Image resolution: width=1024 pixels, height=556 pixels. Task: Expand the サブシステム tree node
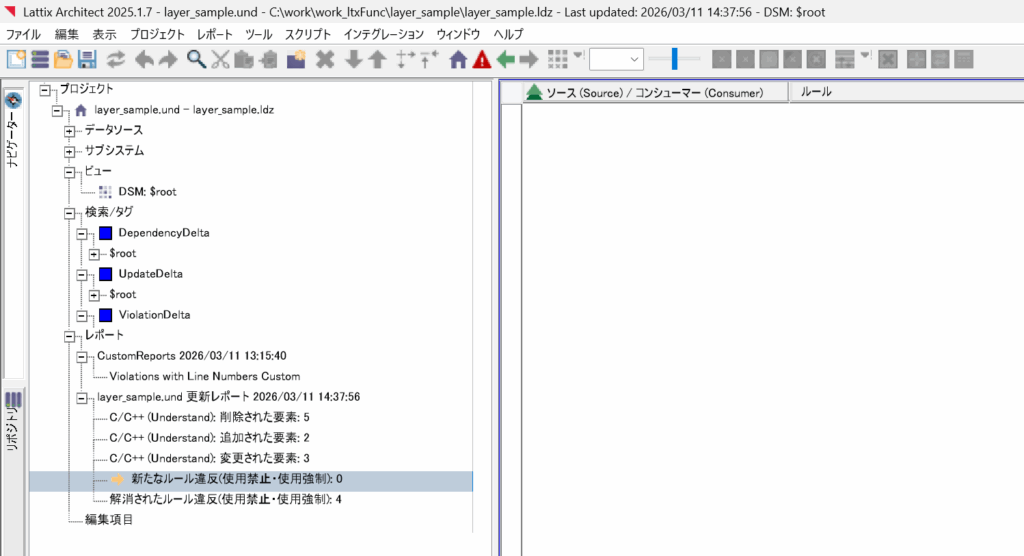point(70,151)
